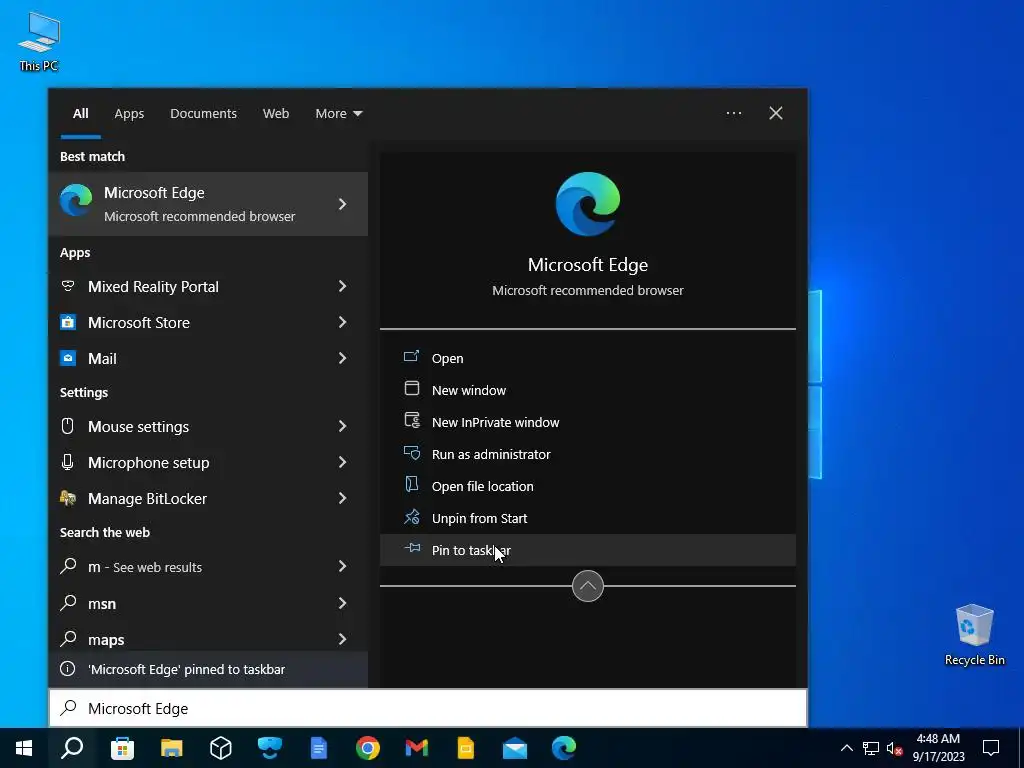Expand the msn web suggestion arrow
The height and width of the screenshot is (768, 1024).
(x=342, y=603)
